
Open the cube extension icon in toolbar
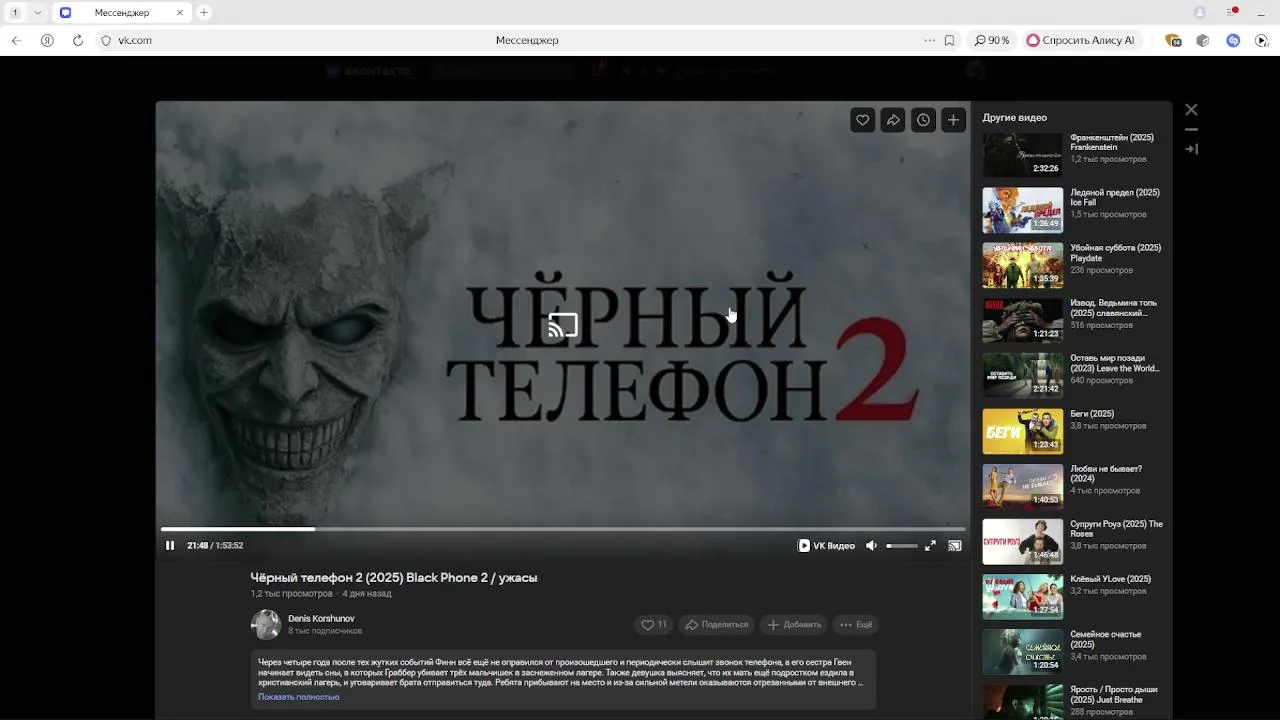click(x=1203, y=40)
